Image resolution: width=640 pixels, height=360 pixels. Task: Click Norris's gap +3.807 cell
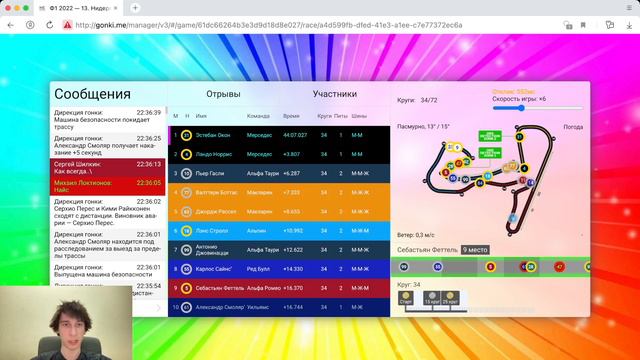(291, 154)
